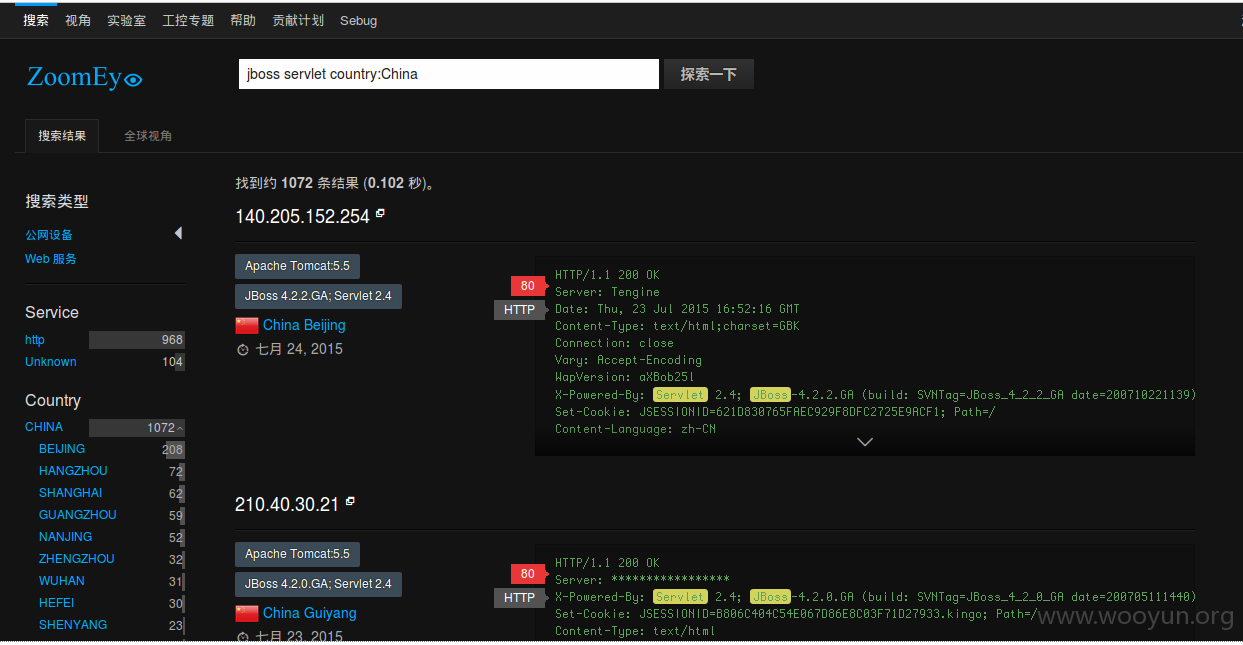Screen dimensions: 1243x645
Task: Click Apache Tomcat:5.5 tag of second result
Action: (x=298, y=554)
